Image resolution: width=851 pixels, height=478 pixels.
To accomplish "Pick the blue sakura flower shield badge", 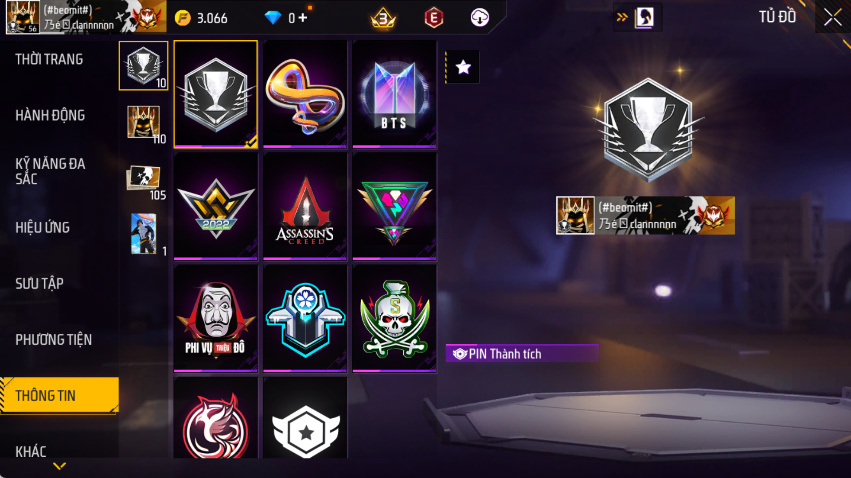I will (305, 318).
